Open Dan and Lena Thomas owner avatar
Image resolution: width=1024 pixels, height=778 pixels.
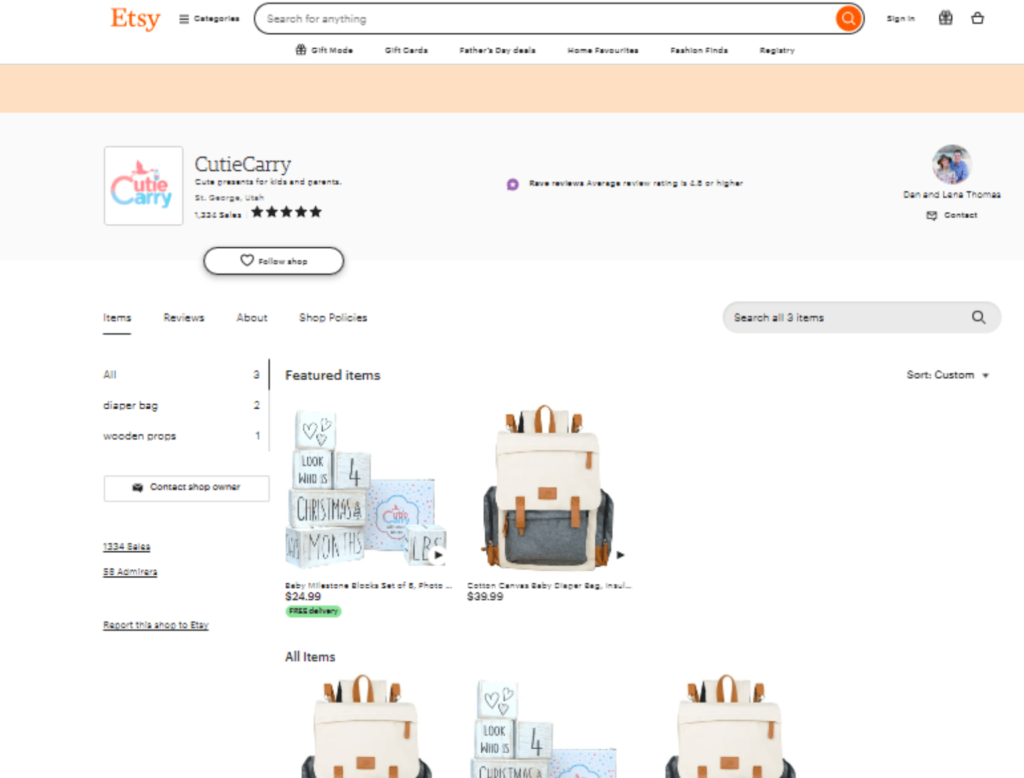[952, 165]
